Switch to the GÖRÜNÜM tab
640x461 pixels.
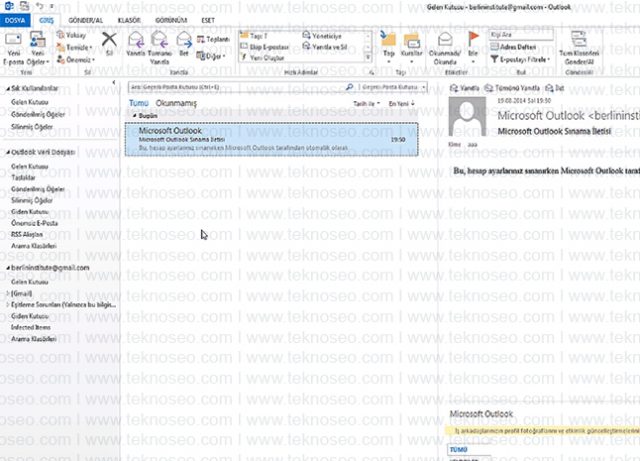coord(171,20)
